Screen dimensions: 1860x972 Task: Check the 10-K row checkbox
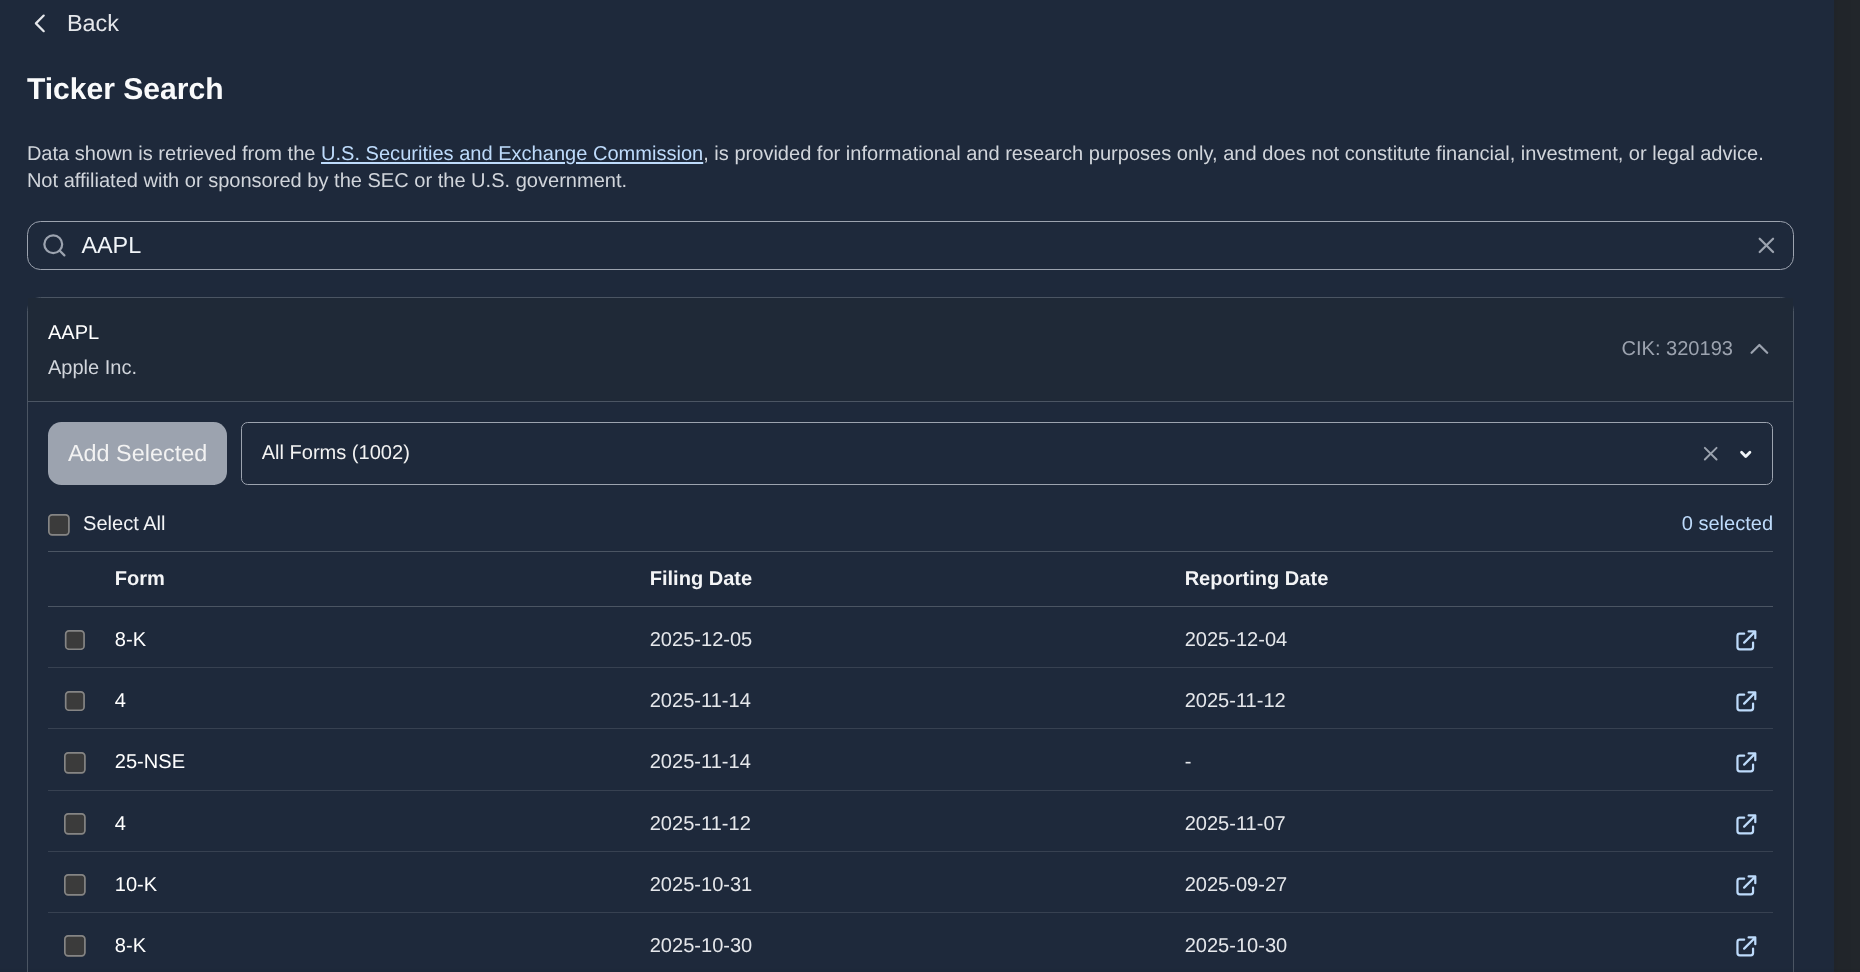tap(75, 885)
